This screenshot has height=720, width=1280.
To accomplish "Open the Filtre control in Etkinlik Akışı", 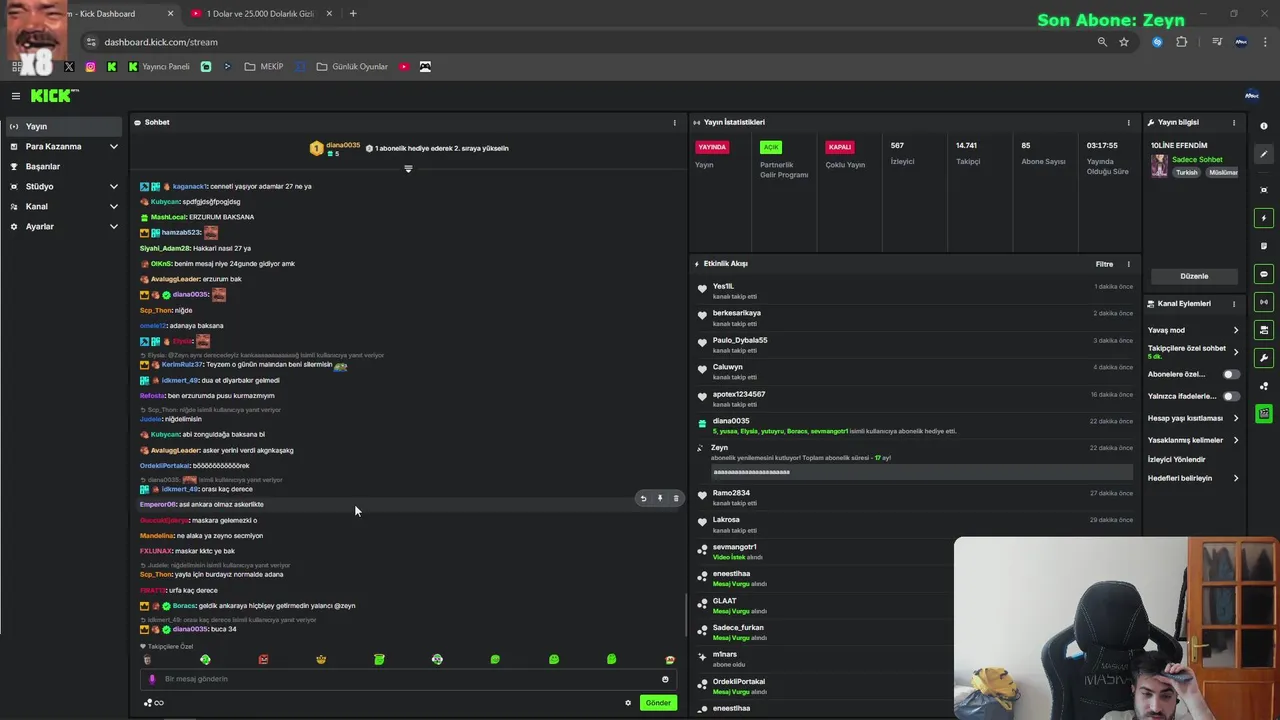I will 1104,264.
